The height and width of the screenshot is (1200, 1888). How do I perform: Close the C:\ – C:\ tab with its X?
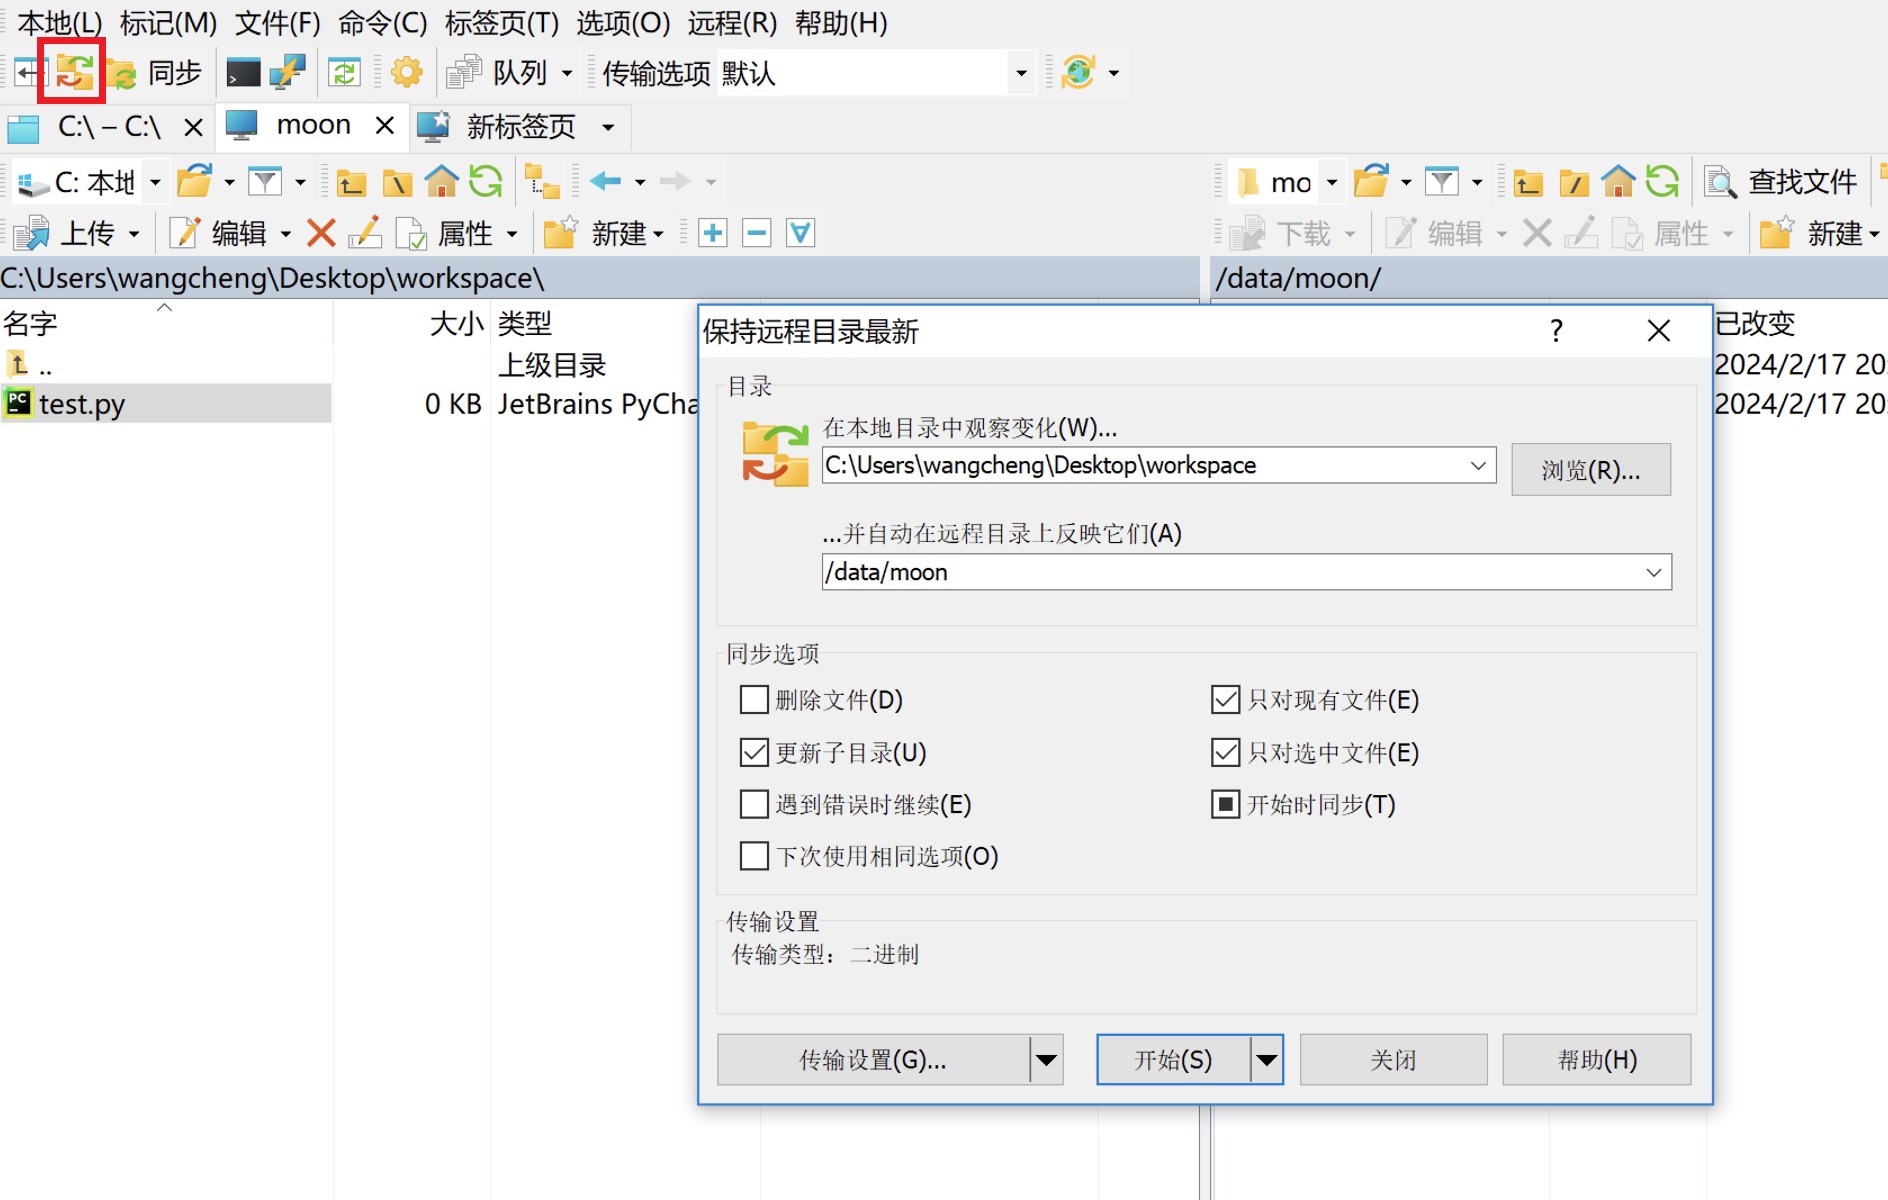pyautogui.click(x=193, y=127)
